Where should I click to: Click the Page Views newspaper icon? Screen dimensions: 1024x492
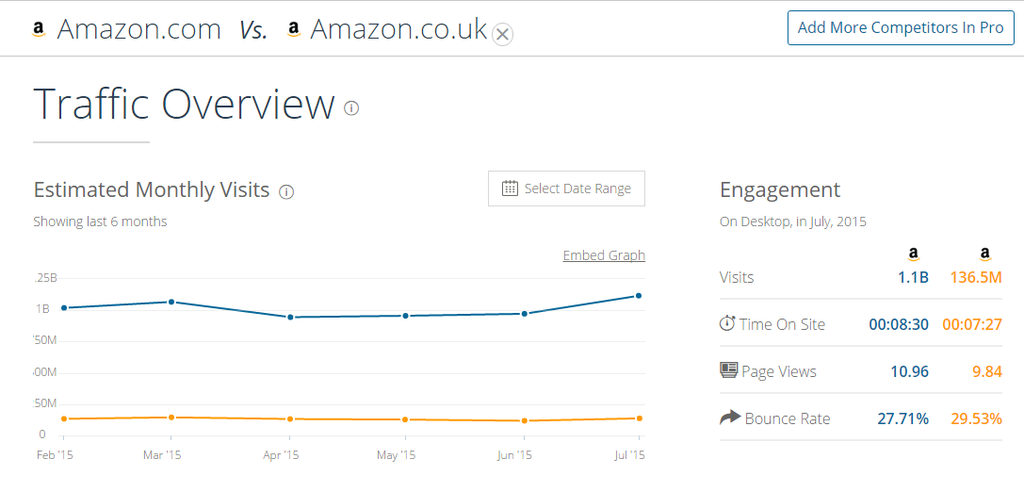(728, 370)
